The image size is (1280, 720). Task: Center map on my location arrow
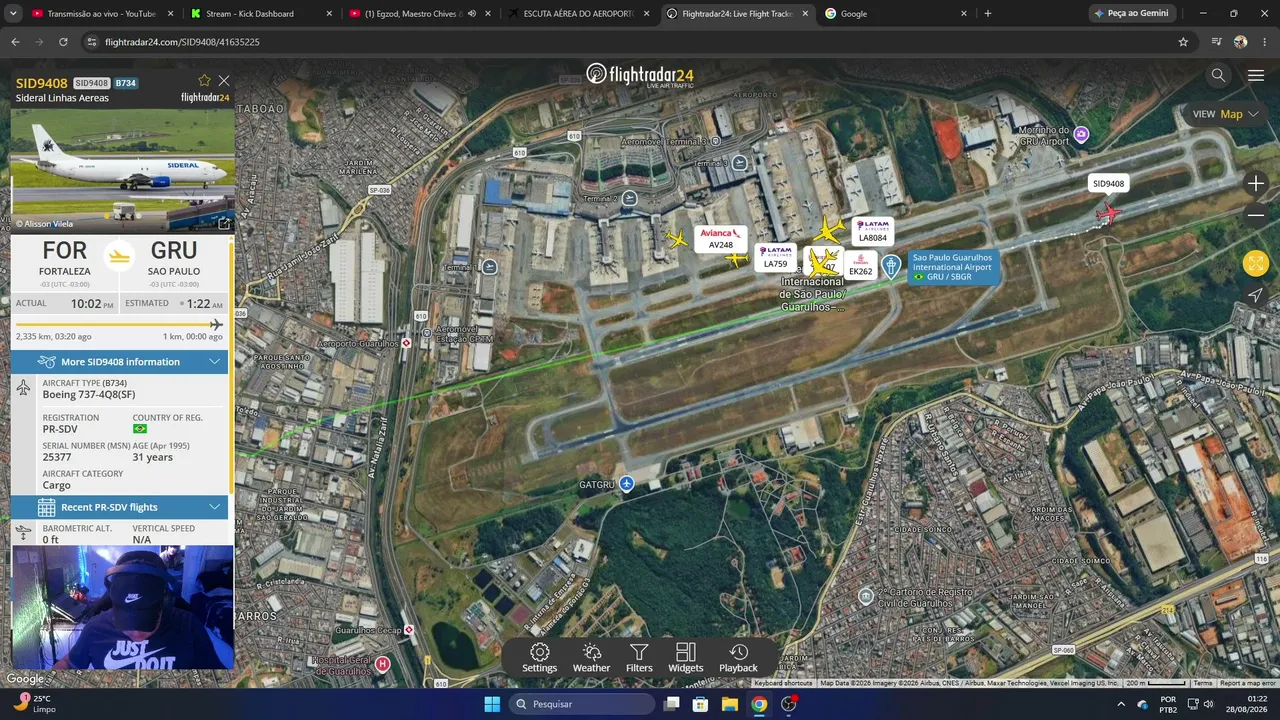(x=1256, y=295)
